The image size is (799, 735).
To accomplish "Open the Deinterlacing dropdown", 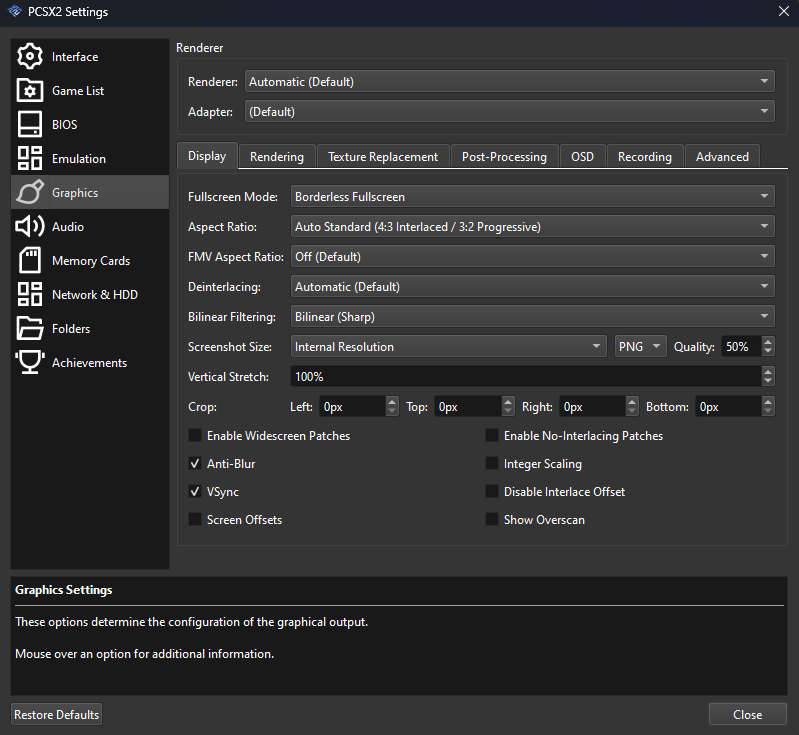I will (x=532, y=286).
